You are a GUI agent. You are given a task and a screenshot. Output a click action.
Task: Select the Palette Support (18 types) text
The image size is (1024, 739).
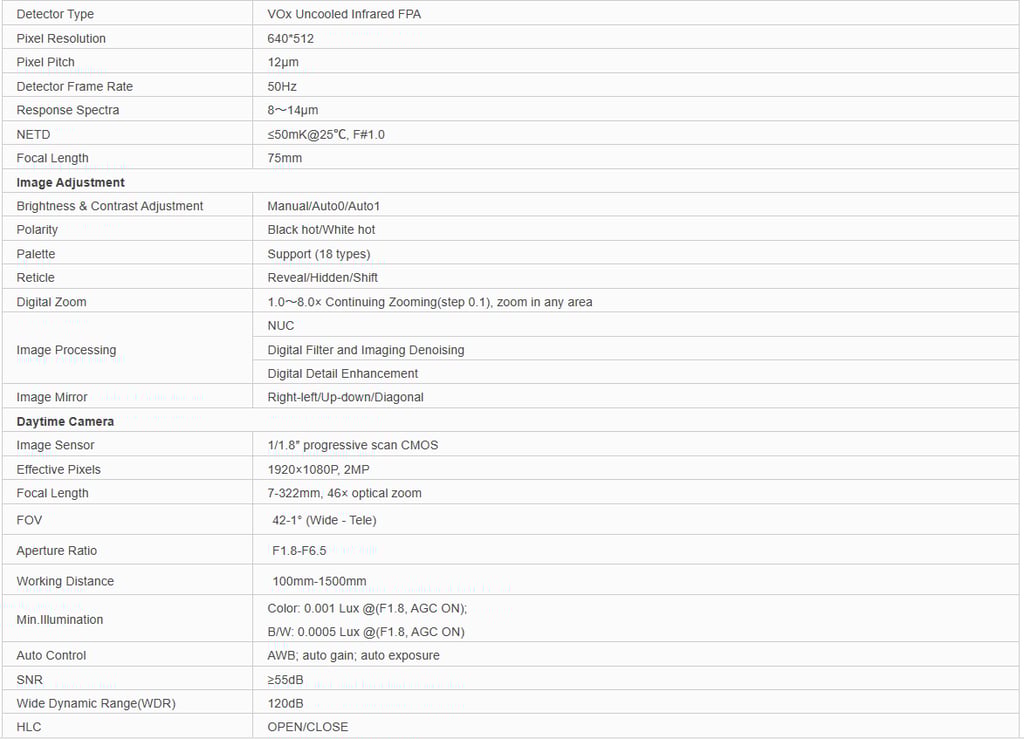[319, 254]
